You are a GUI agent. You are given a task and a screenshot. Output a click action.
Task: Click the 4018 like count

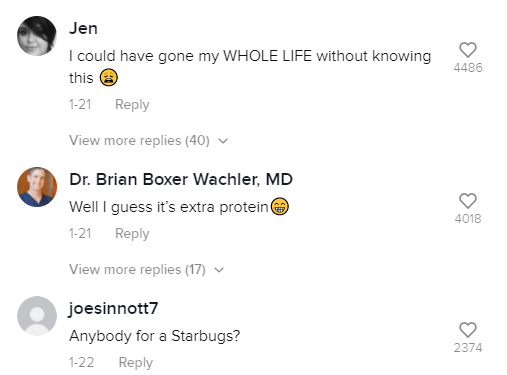click(468, 219)
